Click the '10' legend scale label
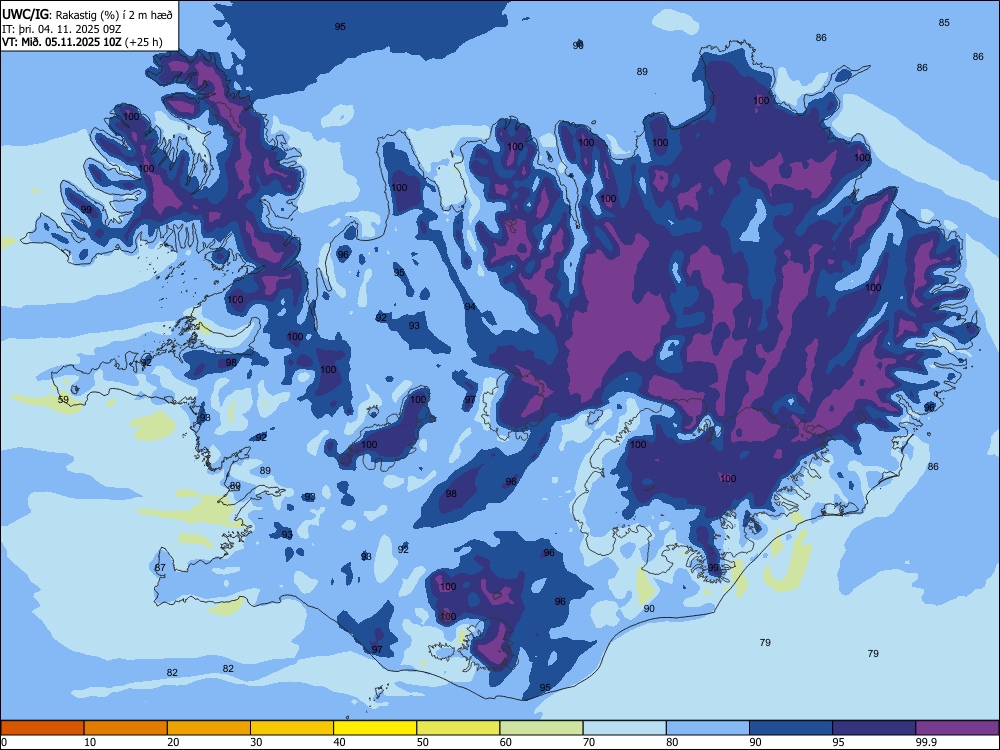The height and width of the screenshot is (750, 1000). point(91,742)
